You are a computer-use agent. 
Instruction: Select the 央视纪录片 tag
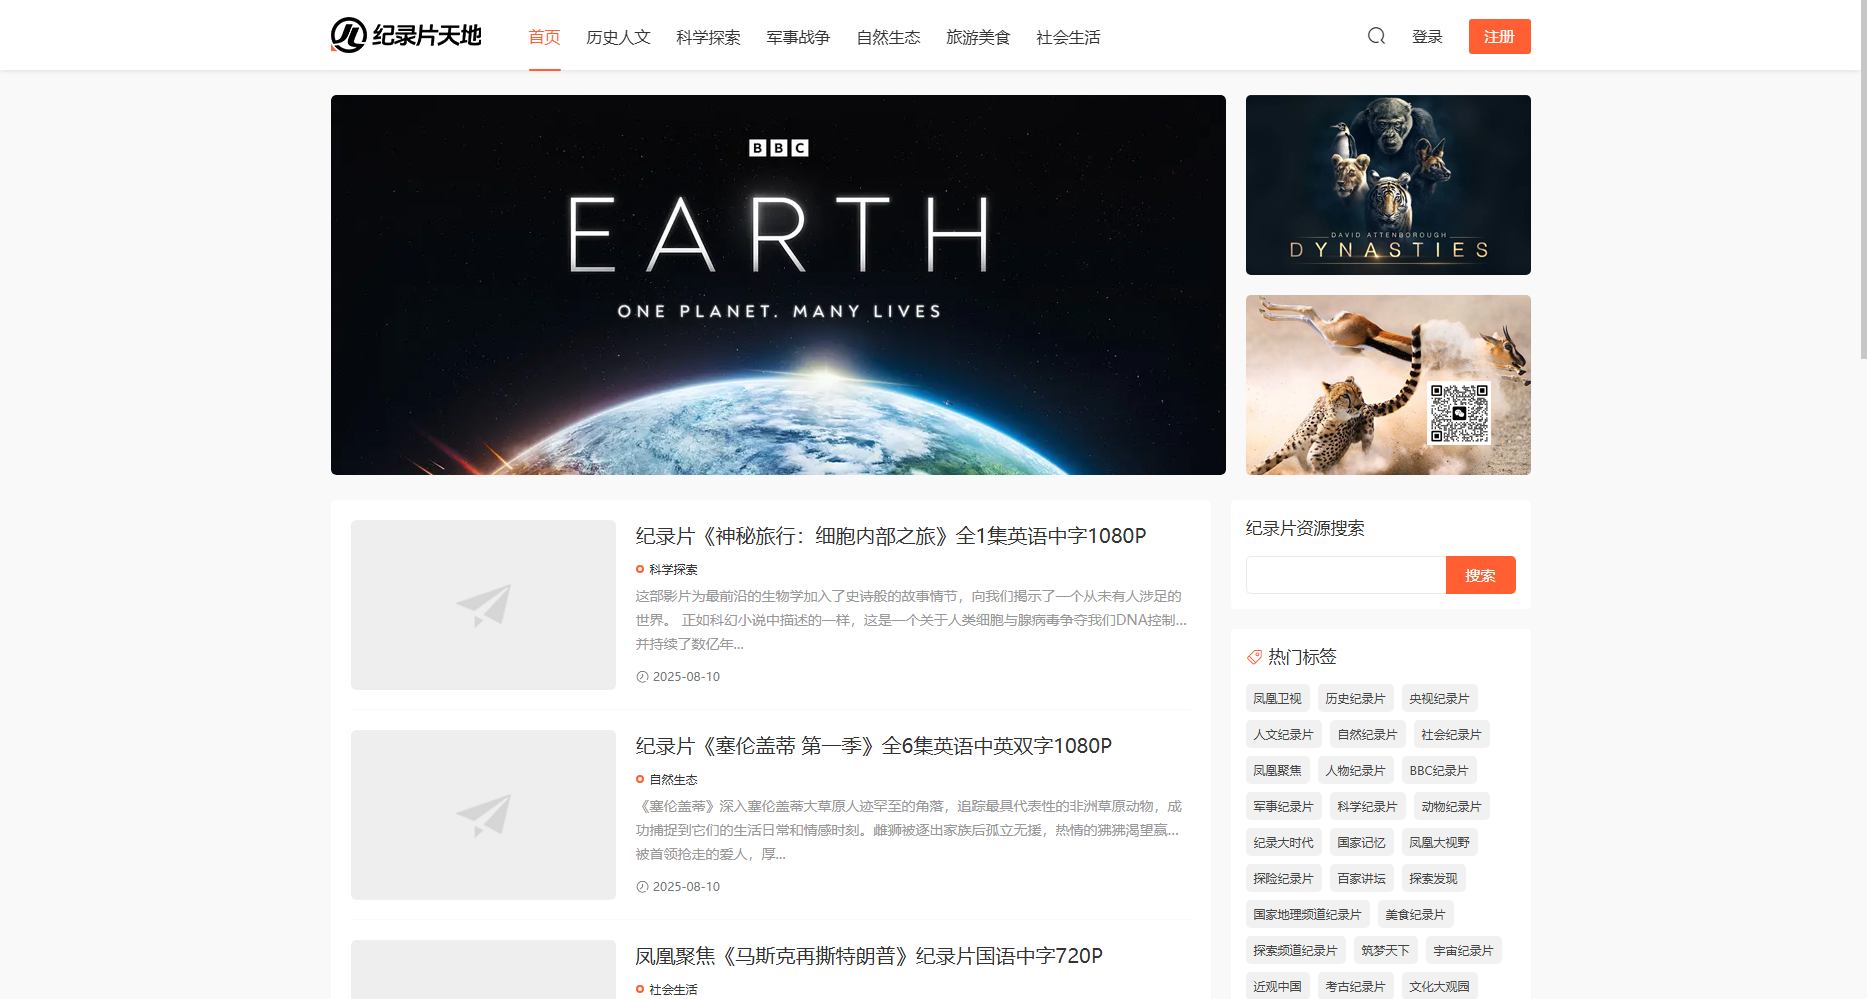pos(1439,699)
